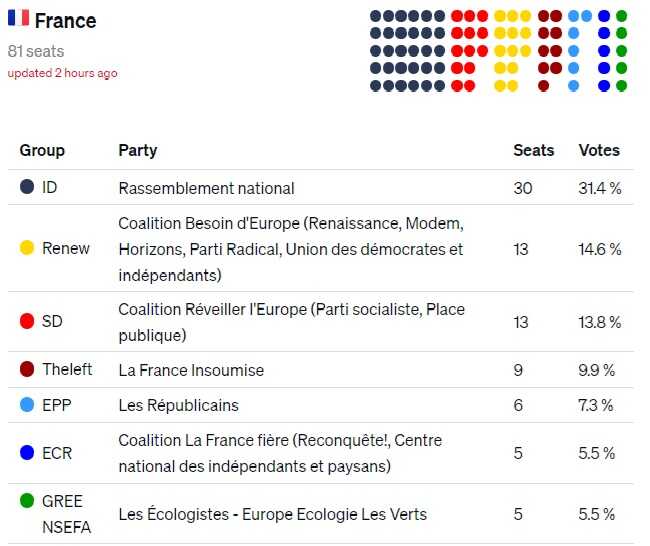Image resolution: width=650 pixels, height=546 pixels.
Task: Click the French flag icon
Action: 18,19
